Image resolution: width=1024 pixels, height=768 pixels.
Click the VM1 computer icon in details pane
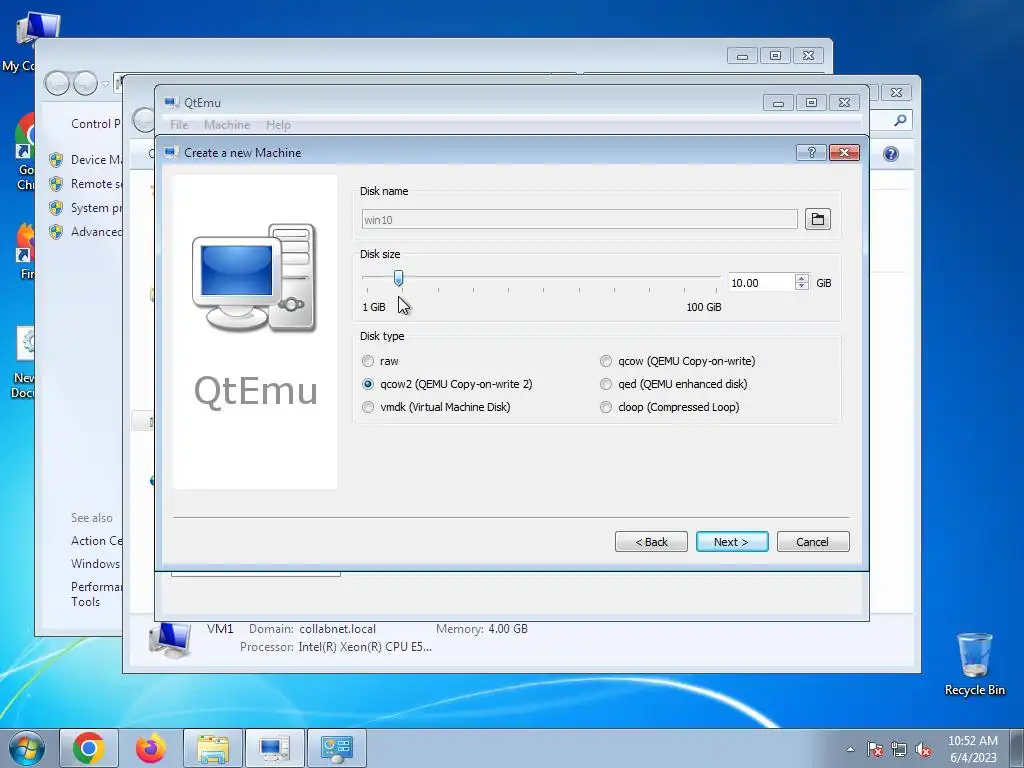coord(170,638)
